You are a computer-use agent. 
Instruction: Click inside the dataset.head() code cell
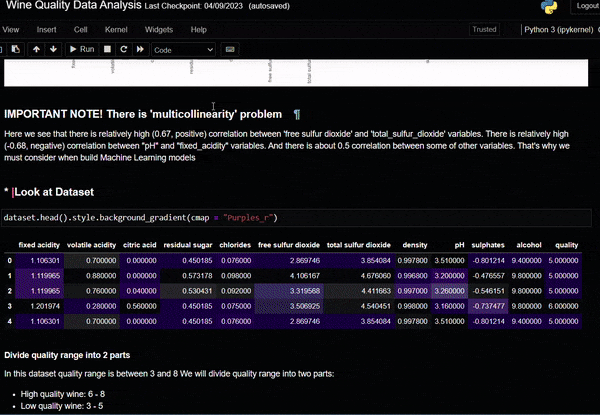click(300, 217)
